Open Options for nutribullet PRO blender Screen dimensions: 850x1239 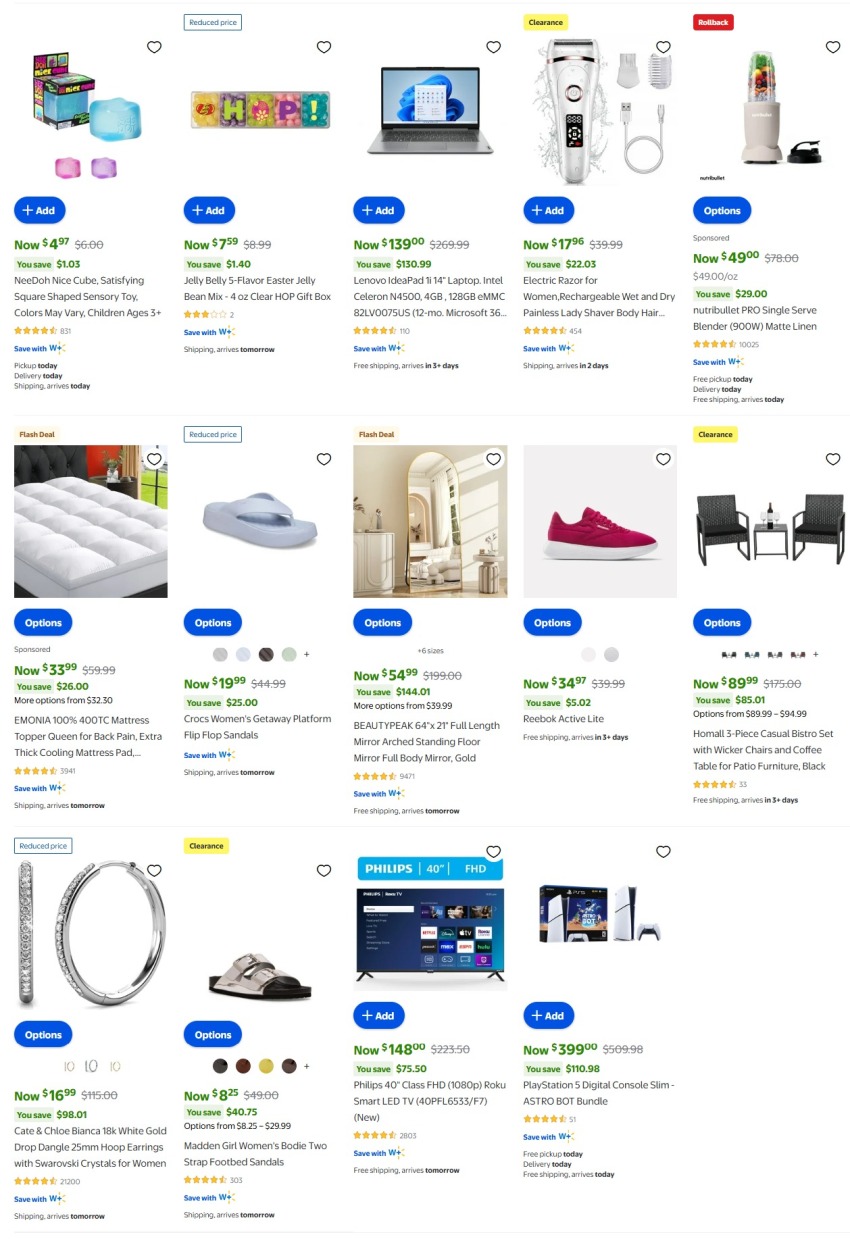pos(722,211)
